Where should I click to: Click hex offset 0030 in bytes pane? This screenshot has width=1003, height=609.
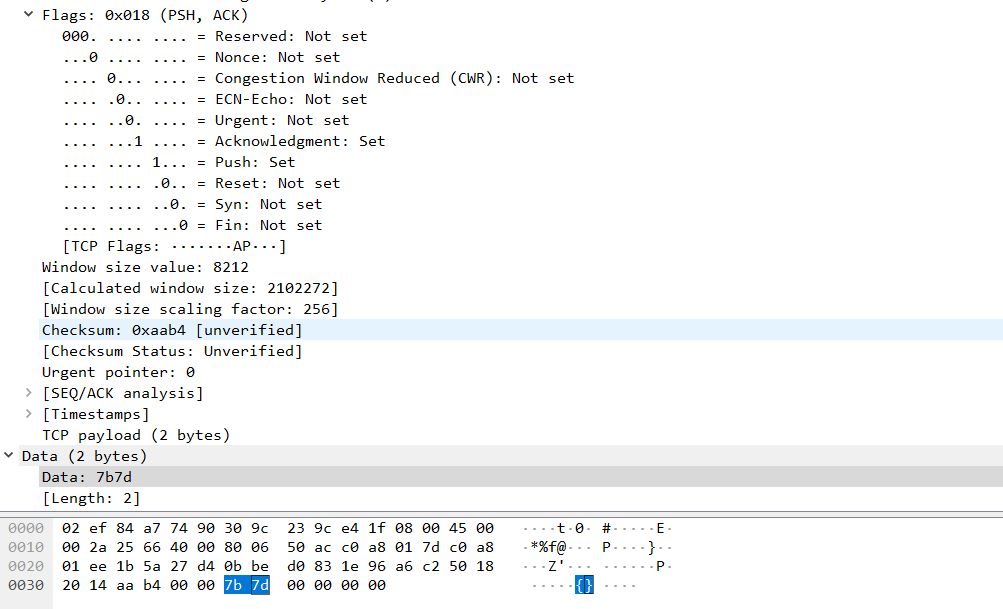[26, 585]
